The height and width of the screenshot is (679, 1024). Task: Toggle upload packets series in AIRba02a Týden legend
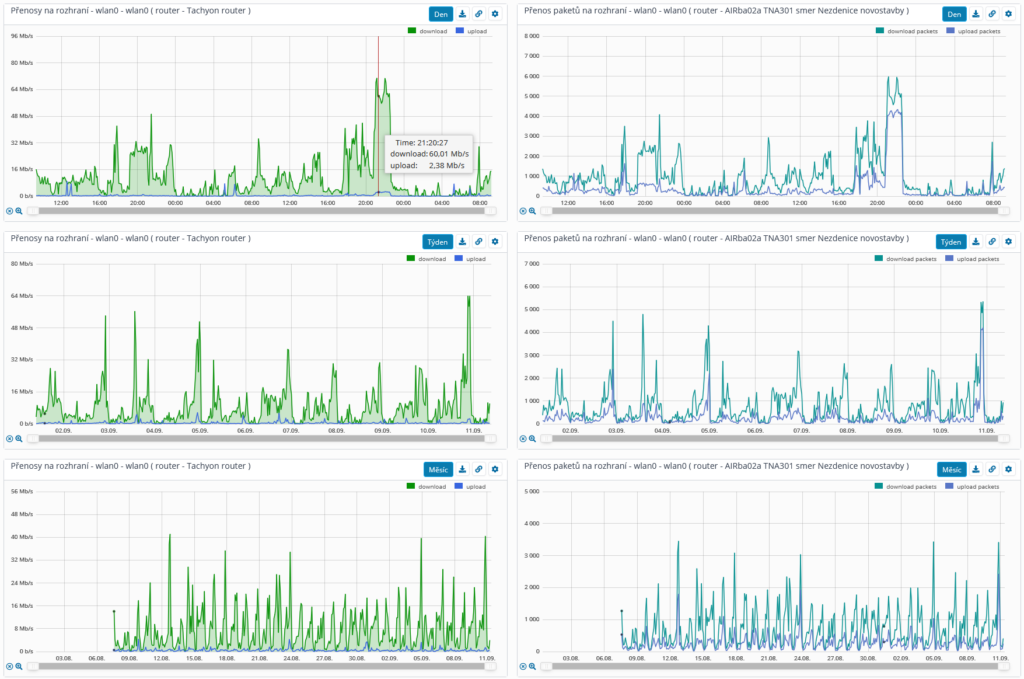(972, 259)
